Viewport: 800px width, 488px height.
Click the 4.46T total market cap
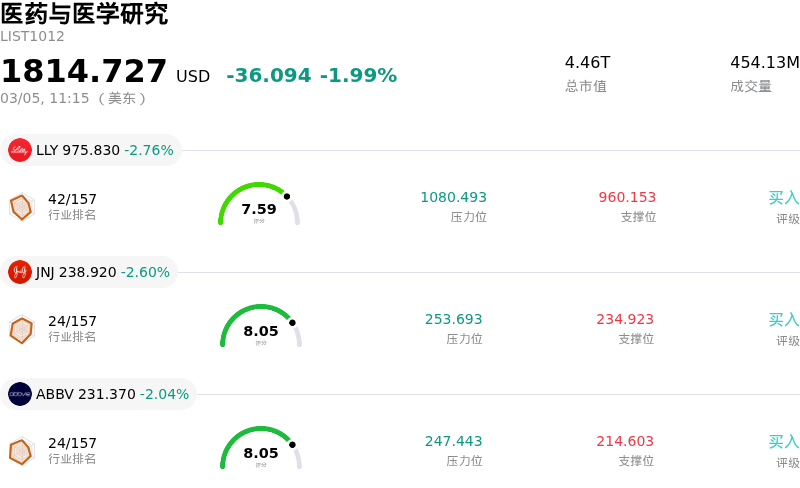point(587,63)
